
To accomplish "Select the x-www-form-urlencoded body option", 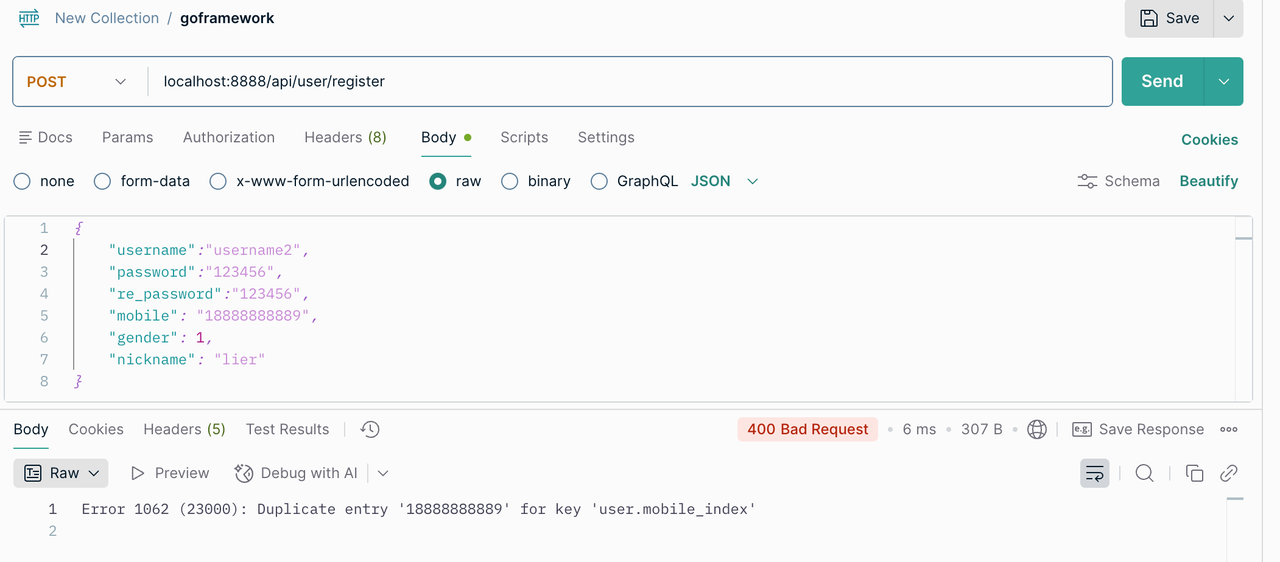I will point(218,181).
